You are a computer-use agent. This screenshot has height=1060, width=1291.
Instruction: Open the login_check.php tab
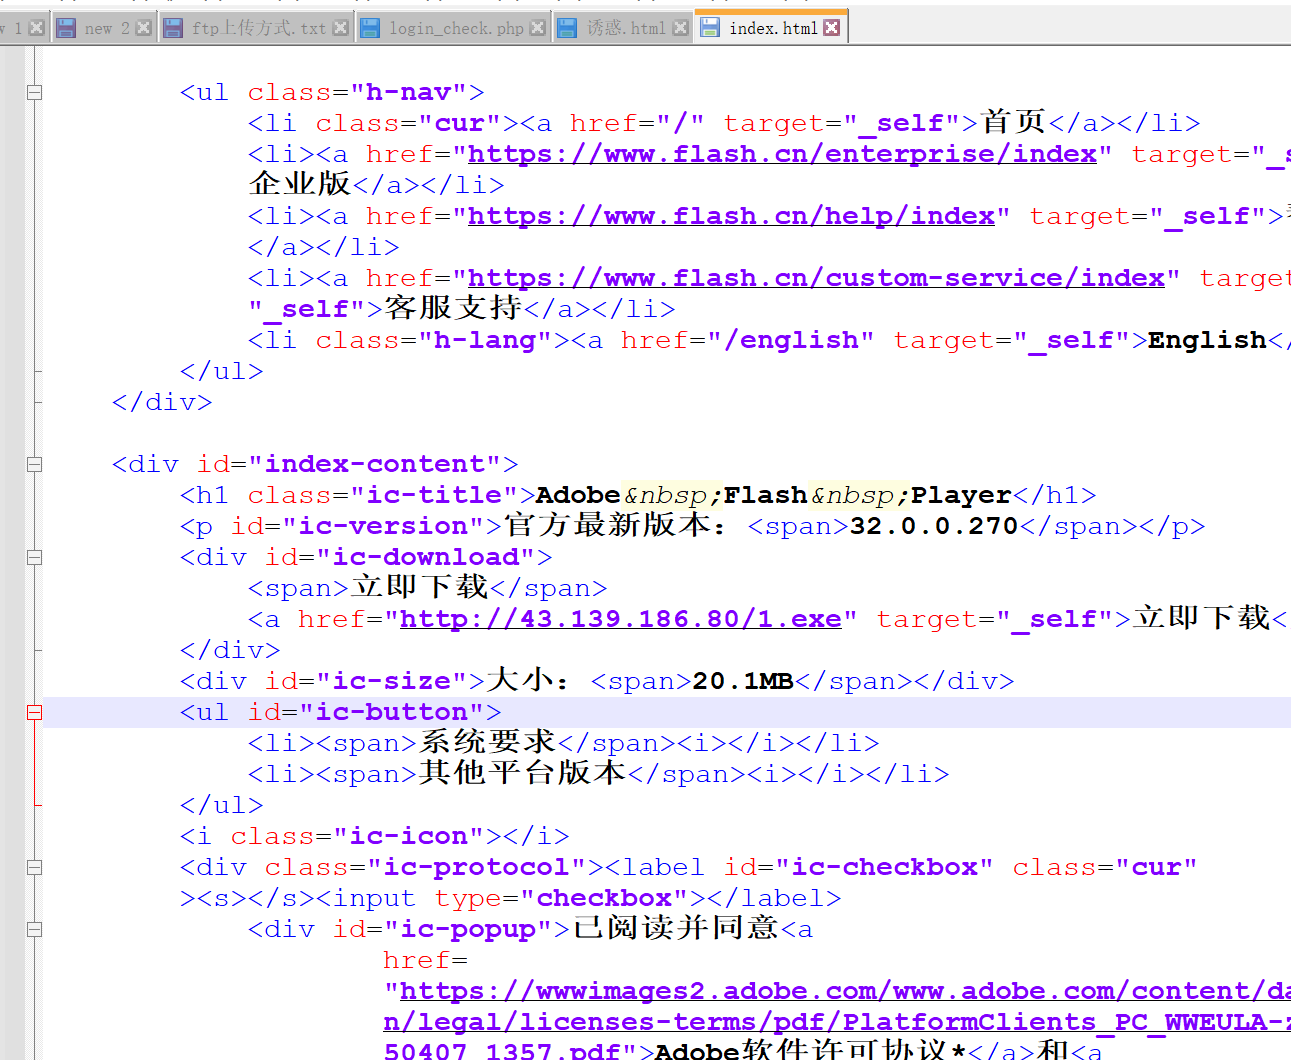(455, 28)
